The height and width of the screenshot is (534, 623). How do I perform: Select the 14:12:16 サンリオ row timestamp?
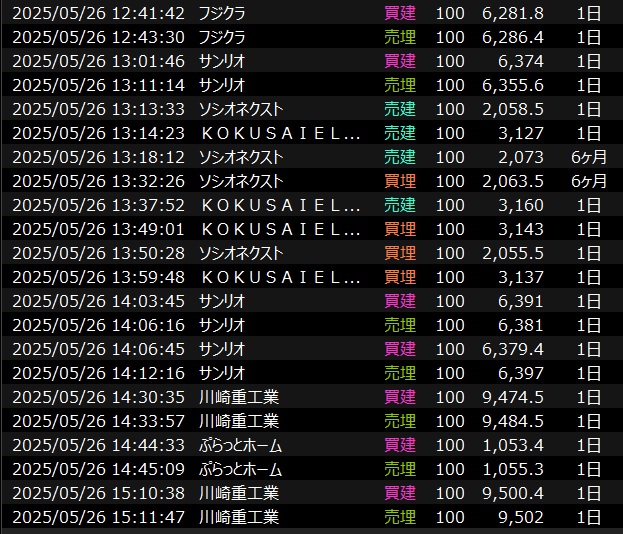point(99,373)
